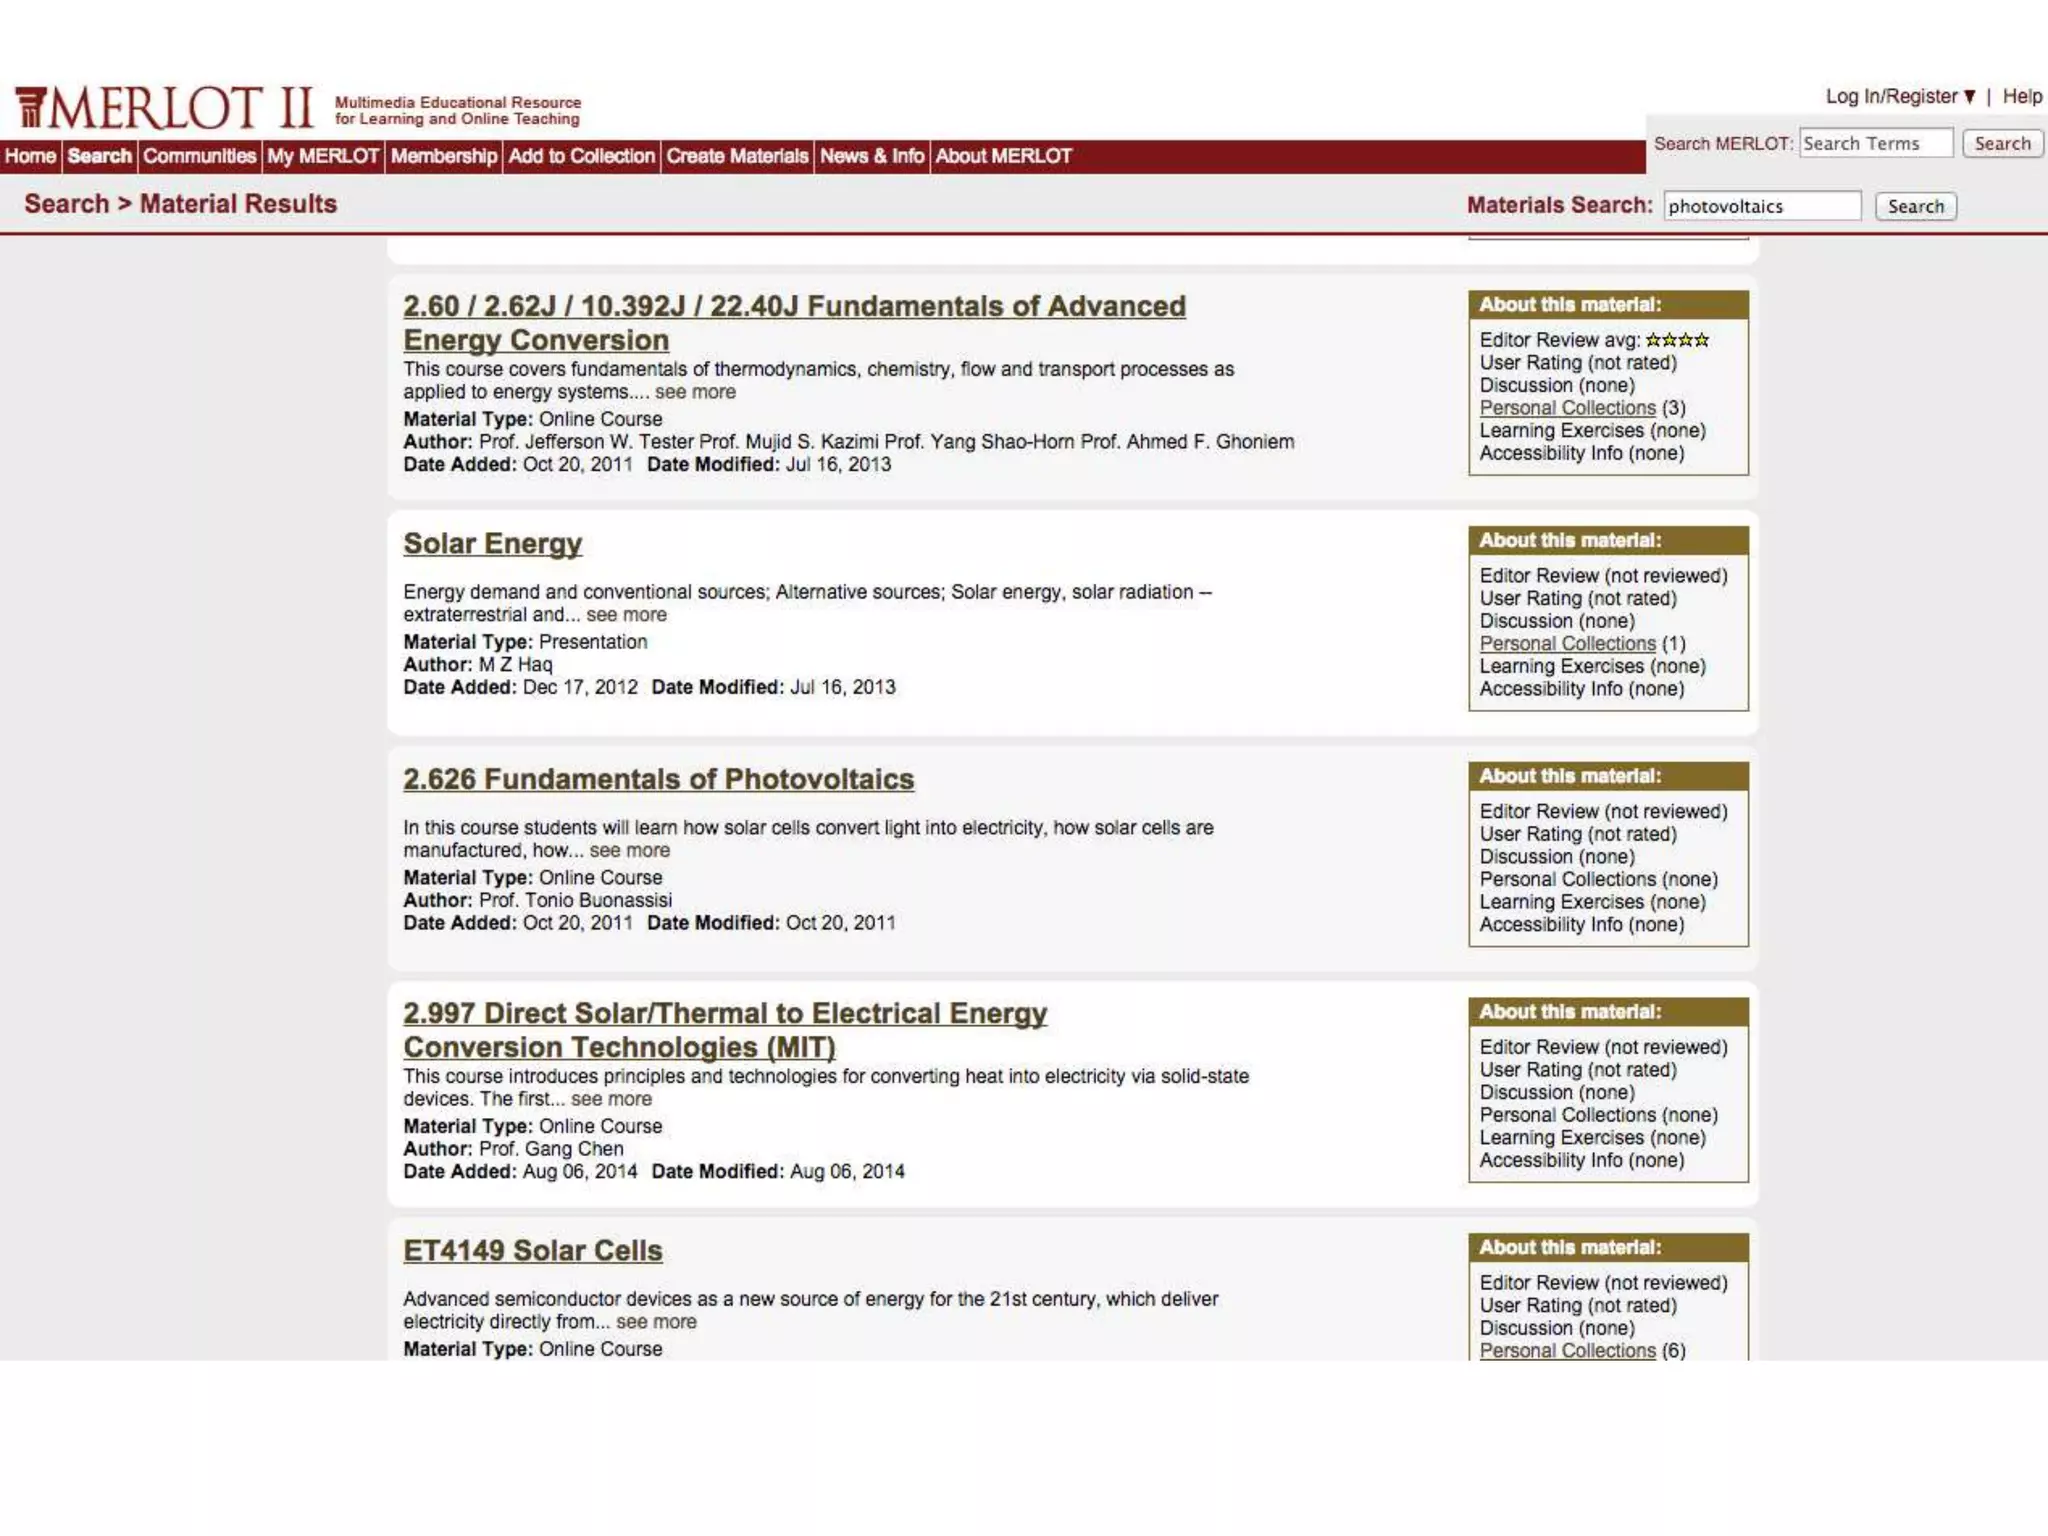Click the Materials Search photovoltaics field

pos(1761,206)
